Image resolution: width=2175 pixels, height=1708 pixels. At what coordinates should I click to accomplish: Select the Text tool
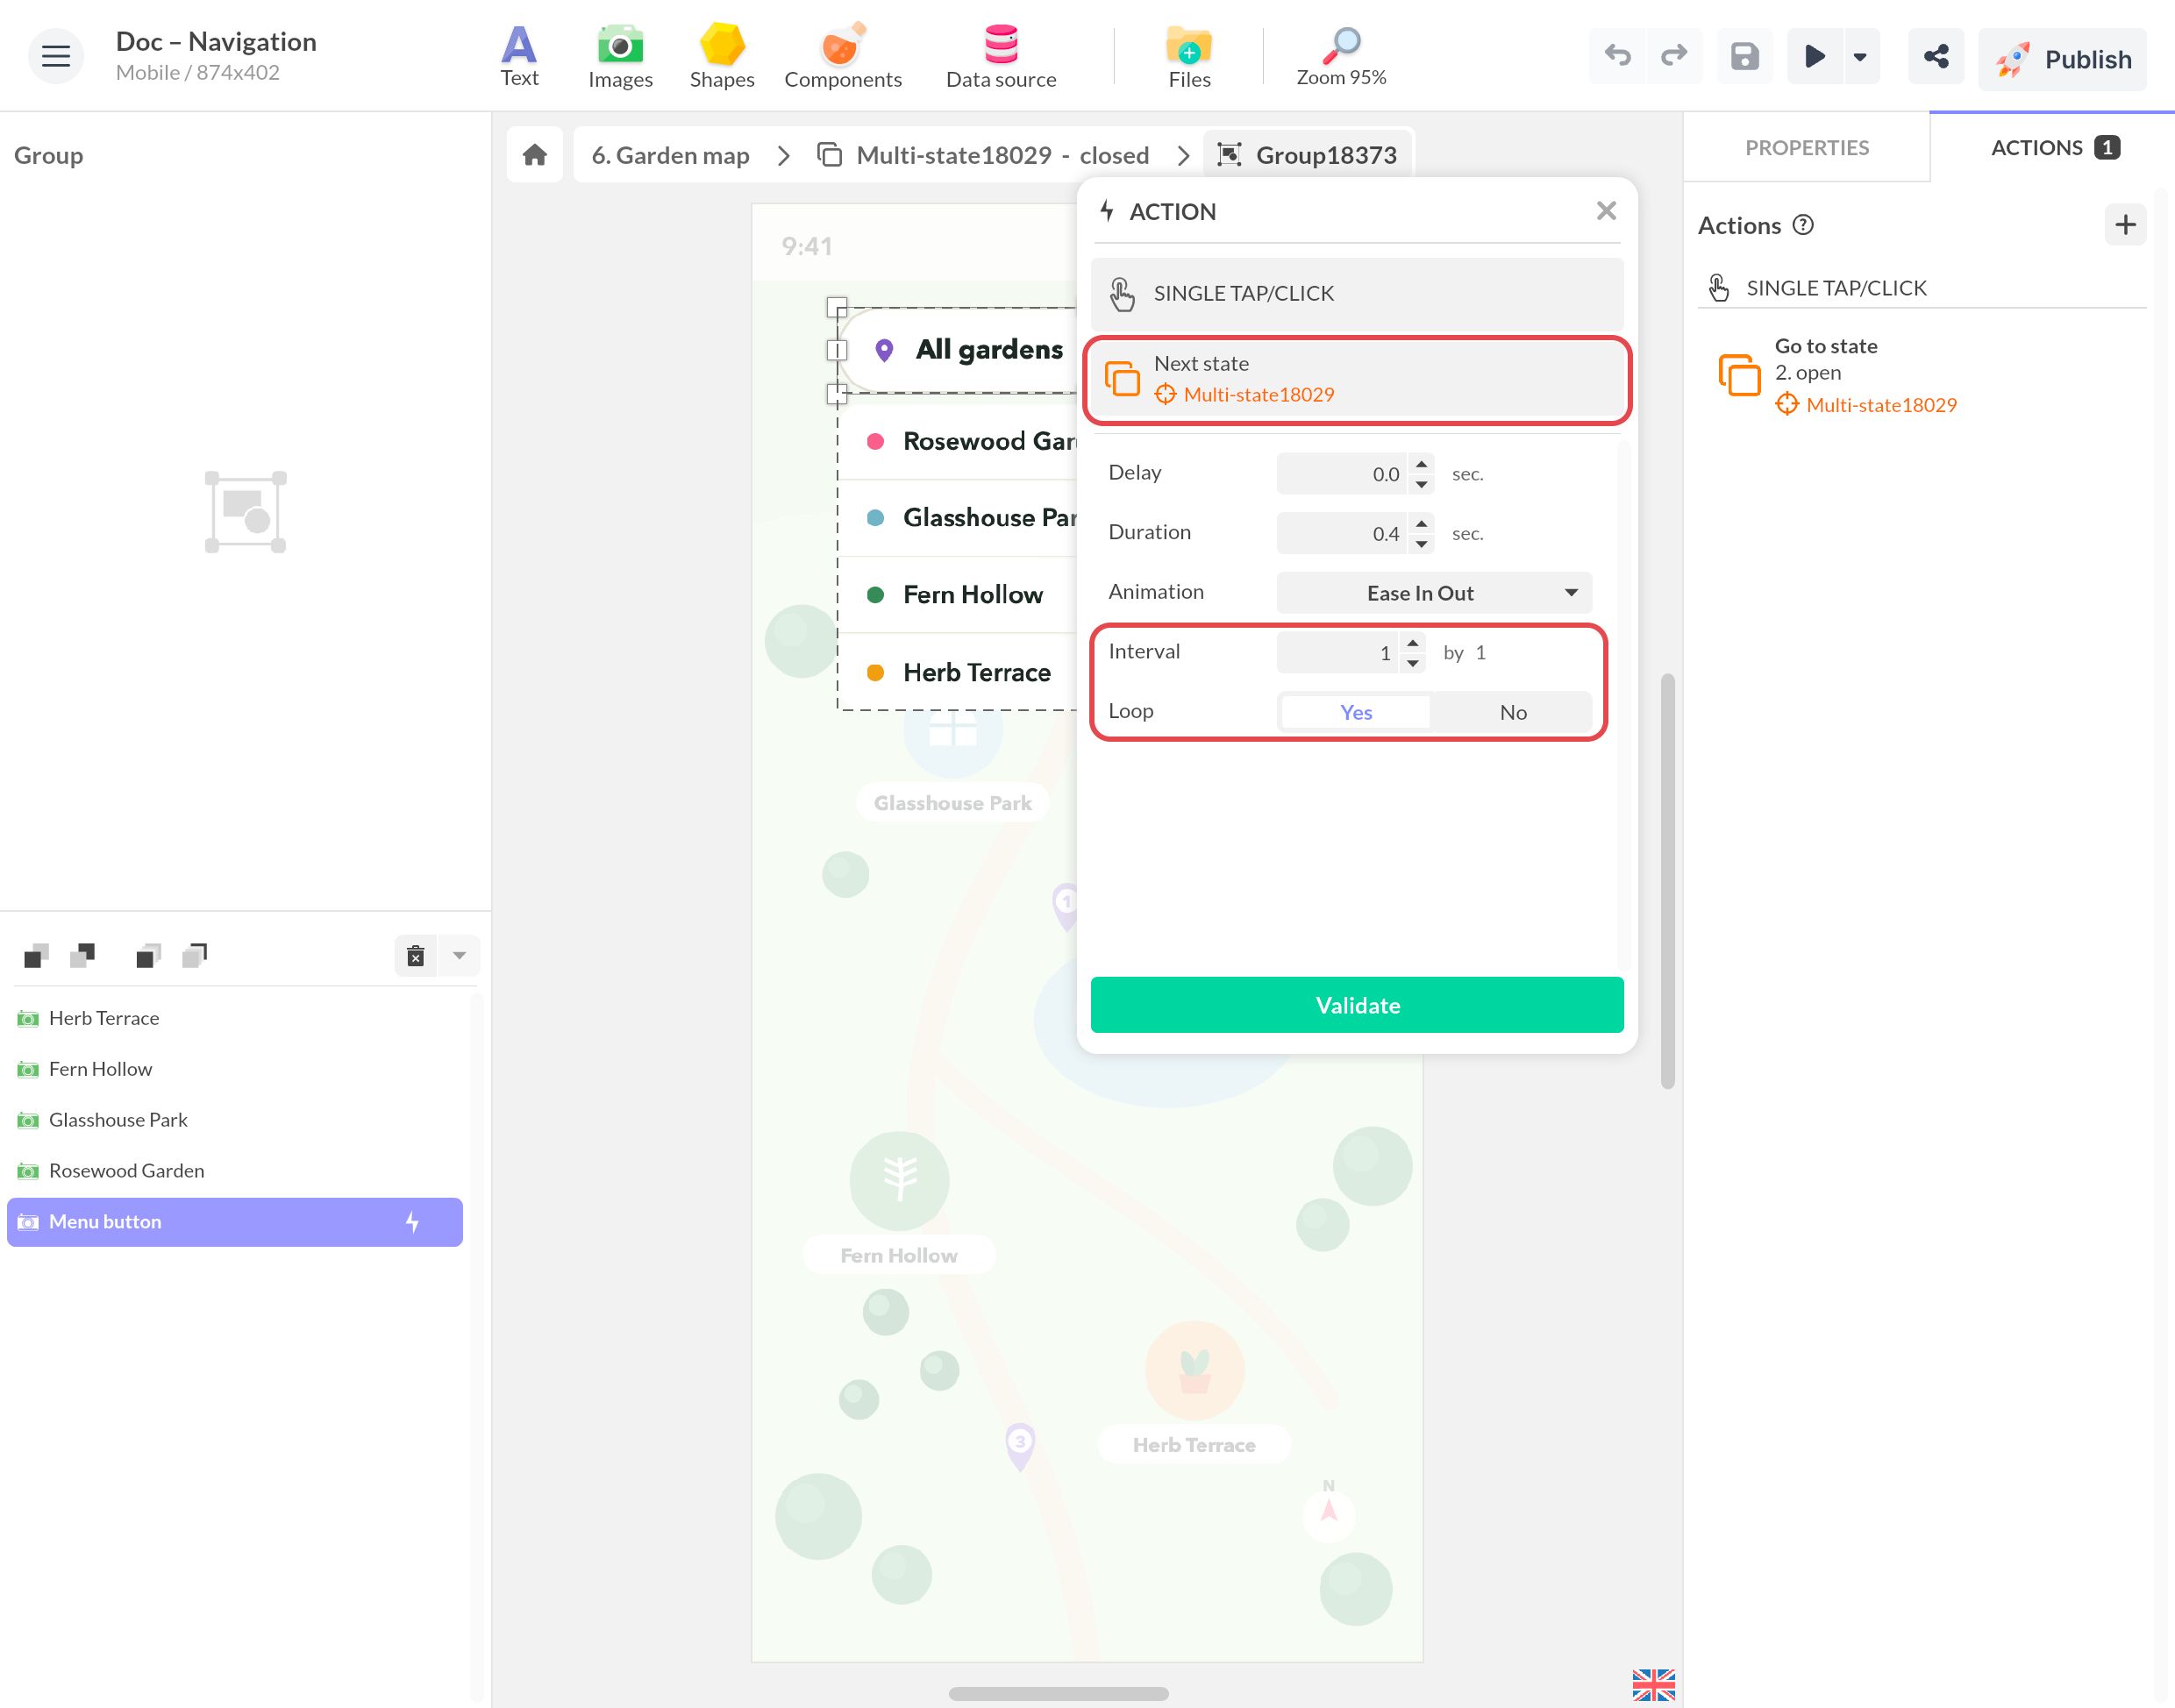[x=519, y=57]
